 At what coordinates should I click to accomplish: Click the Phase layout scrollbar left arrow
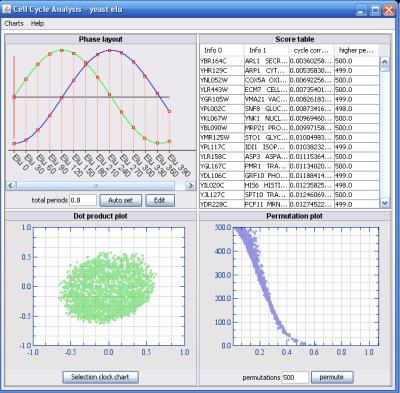[11, 185]
